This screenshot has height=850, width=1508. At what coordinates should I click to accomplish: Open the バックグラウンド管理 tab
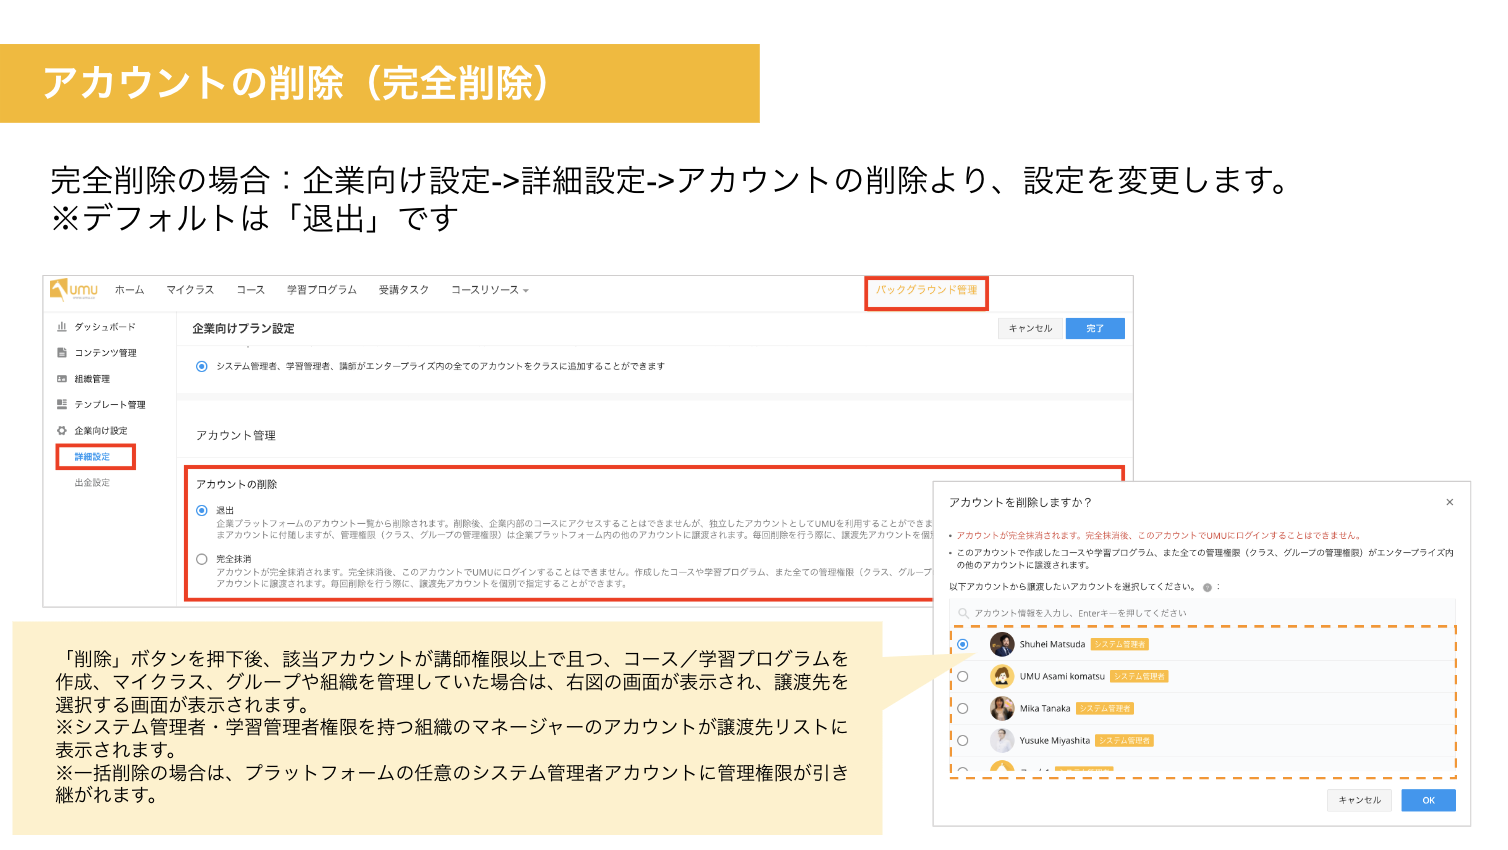pyautogui.click(x=926, y=290)
